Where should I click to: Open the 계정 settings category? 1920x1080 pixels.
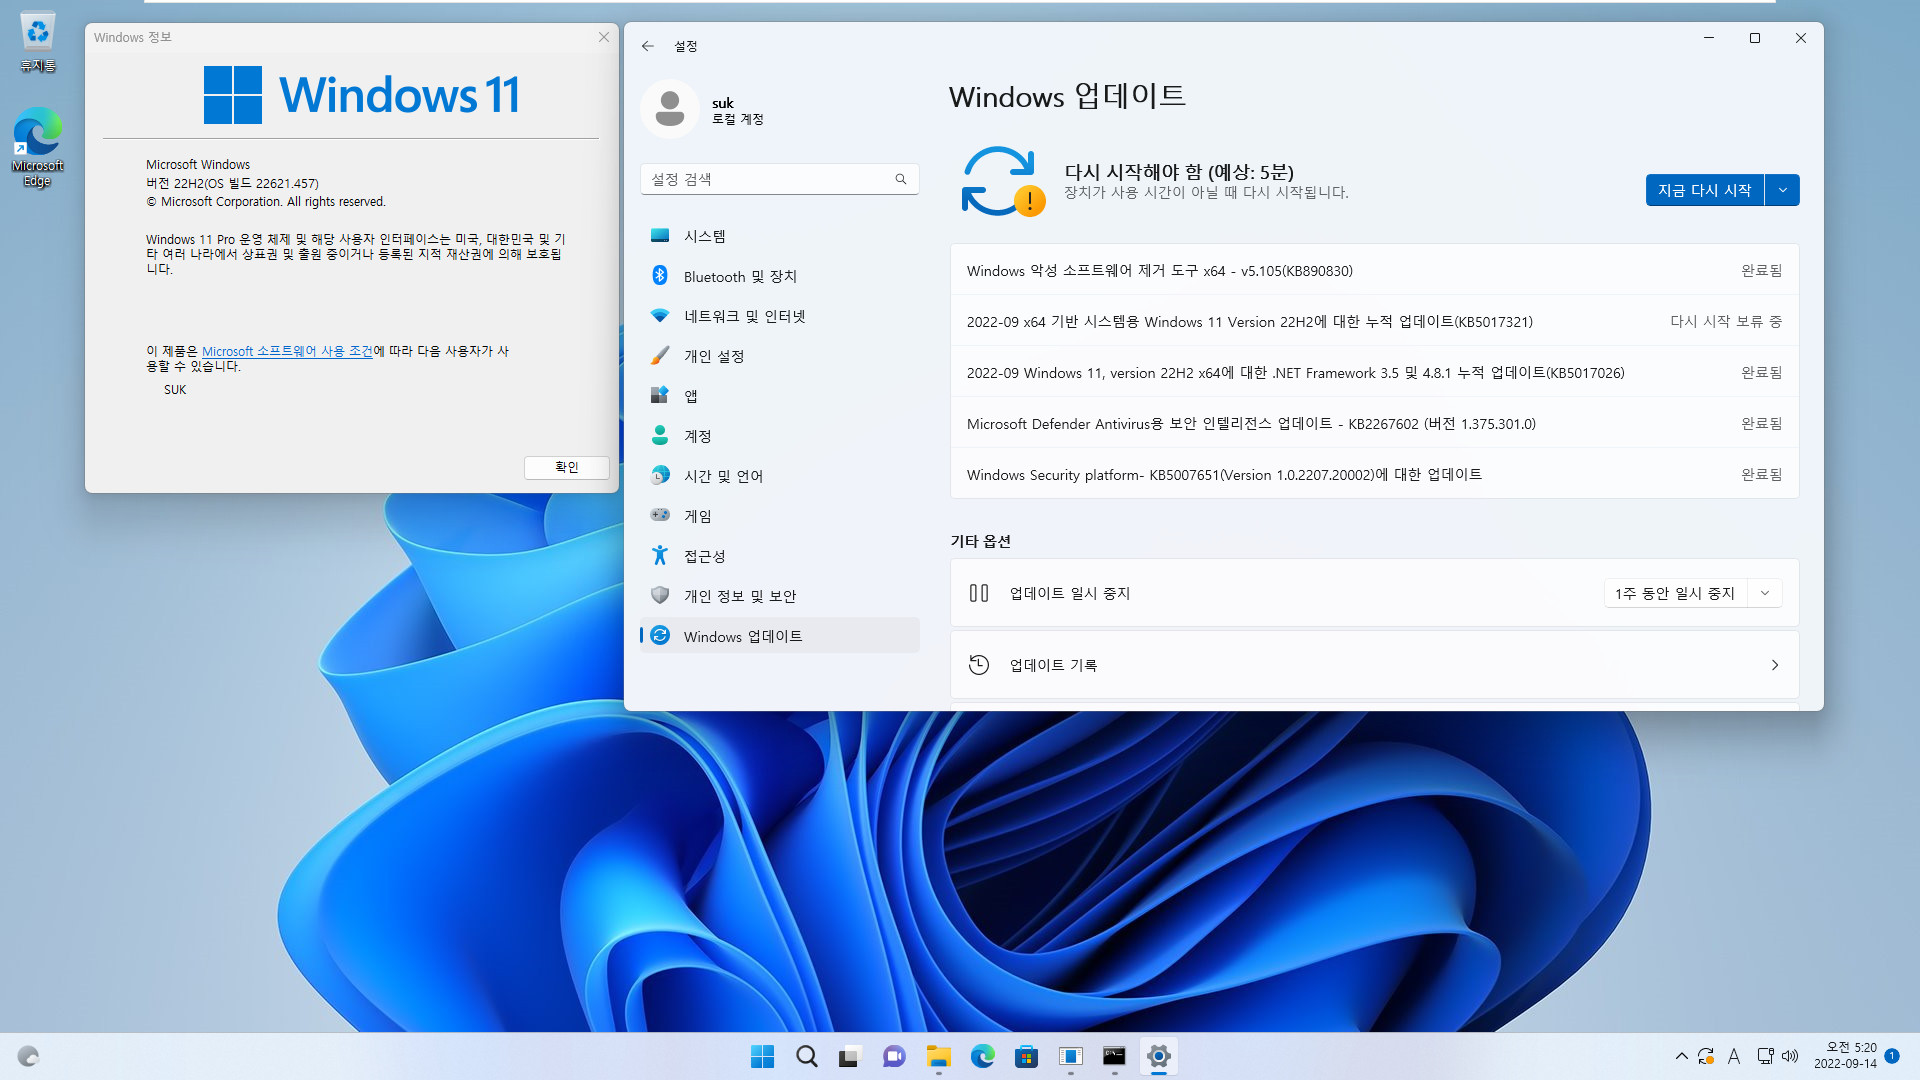click(779, 436)
